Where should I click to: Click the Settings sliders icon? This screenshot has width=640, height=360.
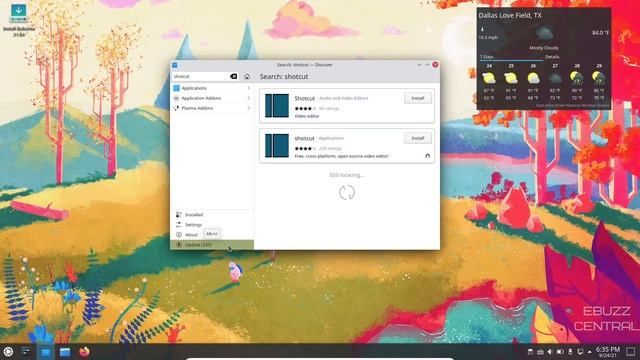tap(178, 225)
